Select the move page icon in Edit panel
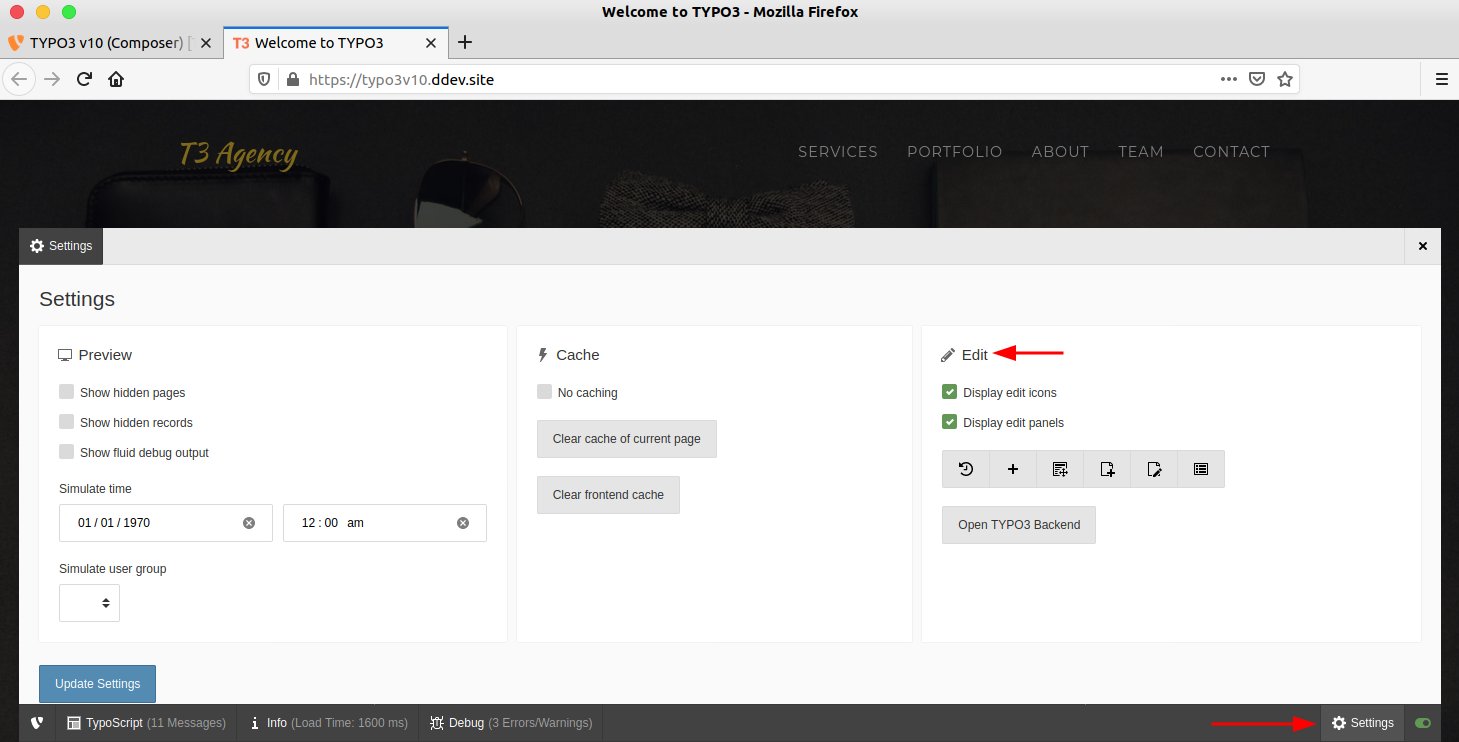This screenshot has width=1459, height=742. (x=1059, y=468)
